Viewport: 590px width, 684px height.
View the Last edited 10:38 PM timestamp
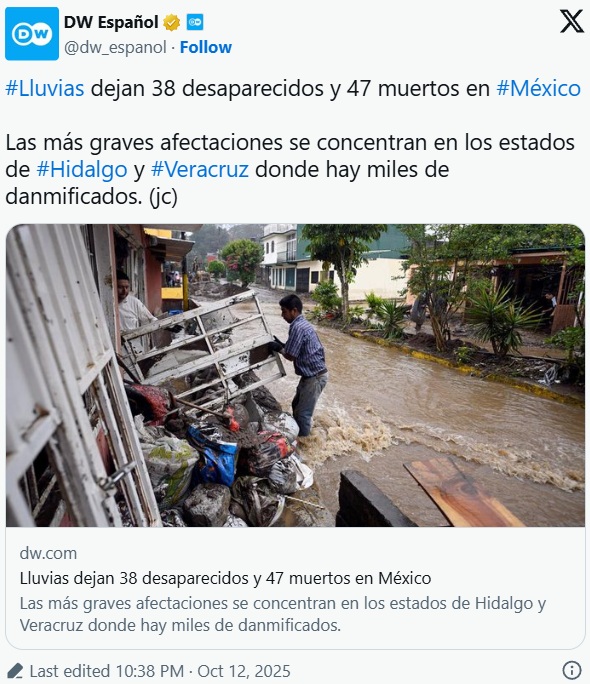click(x=106, y=671)
